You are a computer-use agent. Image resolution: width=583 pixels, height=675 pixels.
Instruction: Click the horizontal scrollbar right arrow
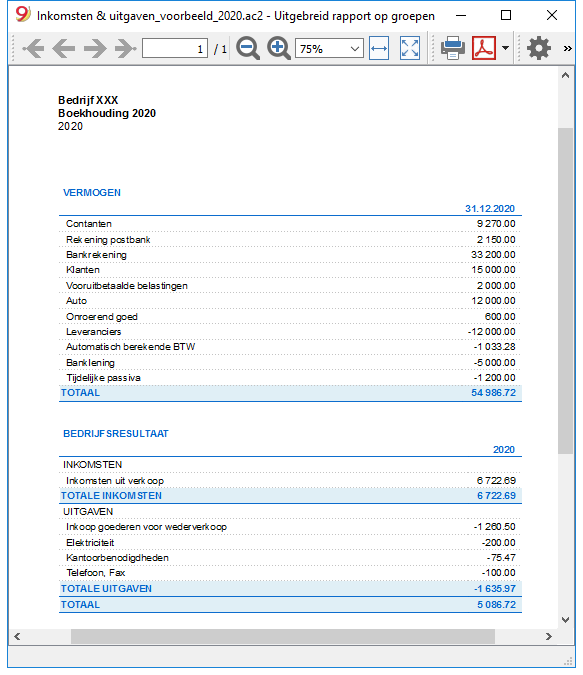(x=549, y=636)
